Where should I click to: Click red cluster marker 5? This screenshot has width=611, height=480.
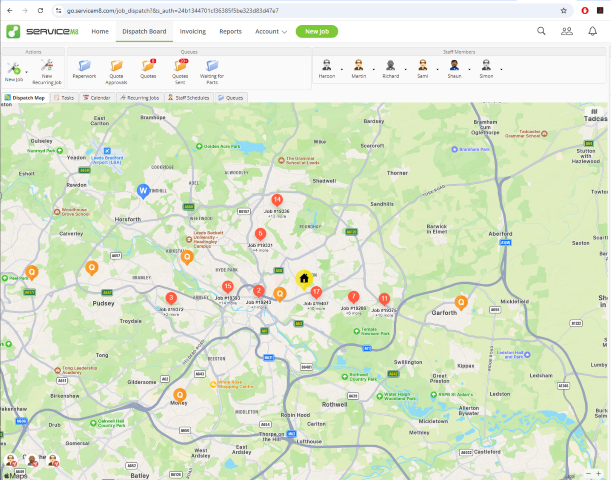(x=260, y=234)
